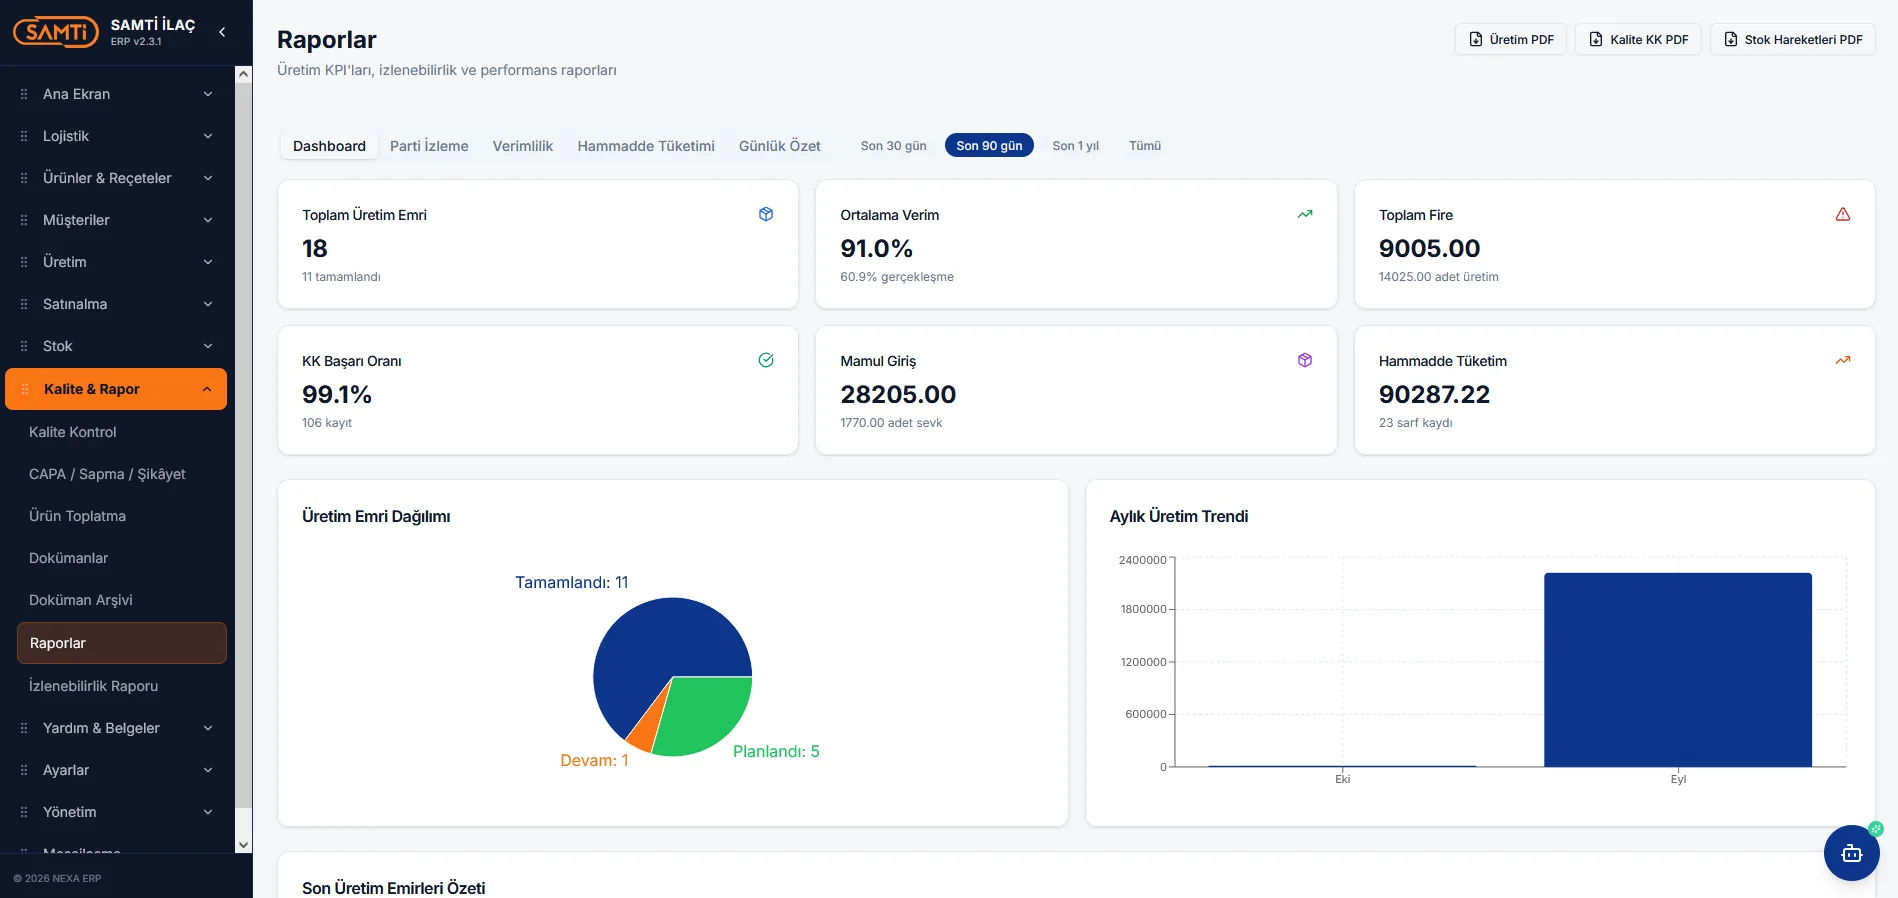
Task: Open Kalite Kontrol in the sidebar
Action: click(x=73, y=432)
